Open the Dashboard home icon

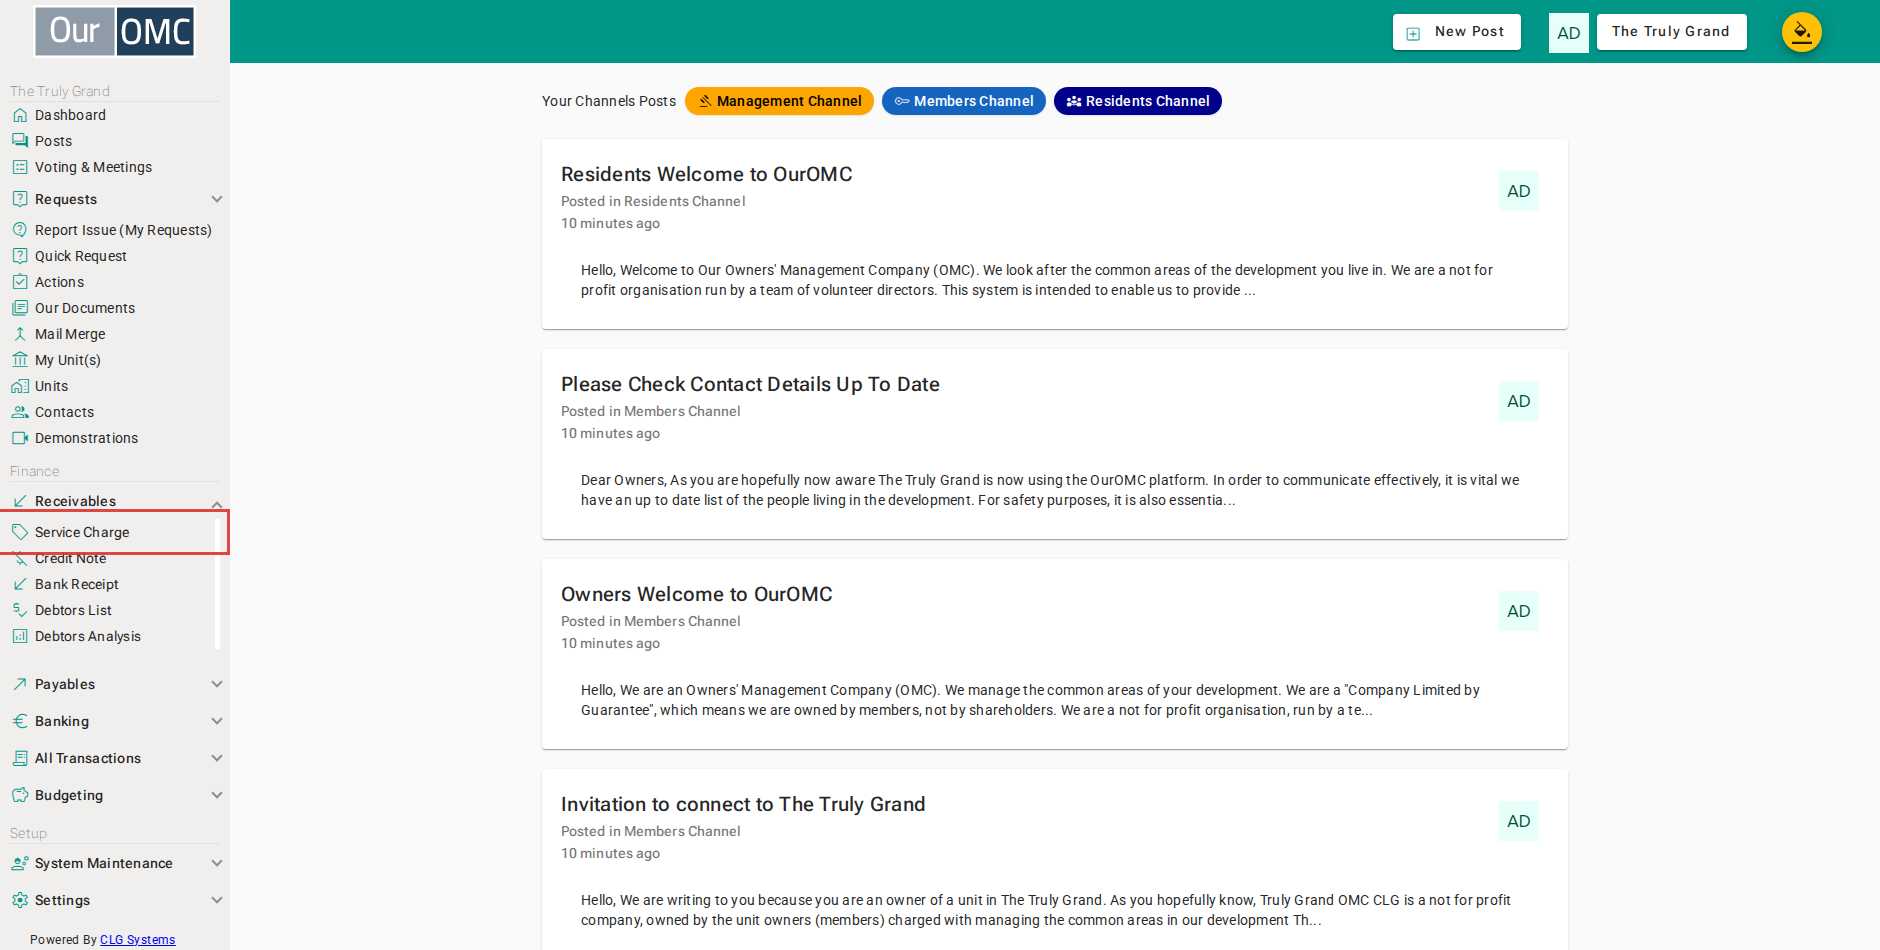pyautogui.click(x=20, y=115)
